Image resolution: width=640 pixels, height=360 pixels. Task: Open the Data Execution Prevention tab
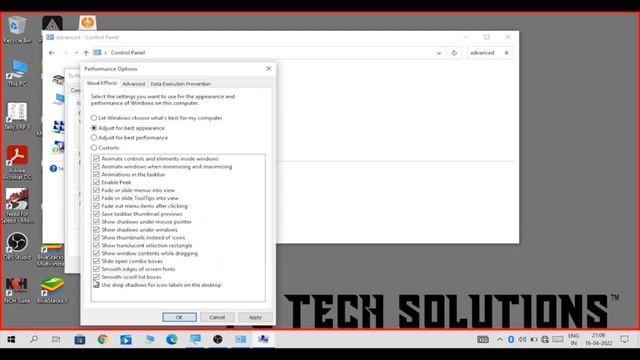(180, 84)
